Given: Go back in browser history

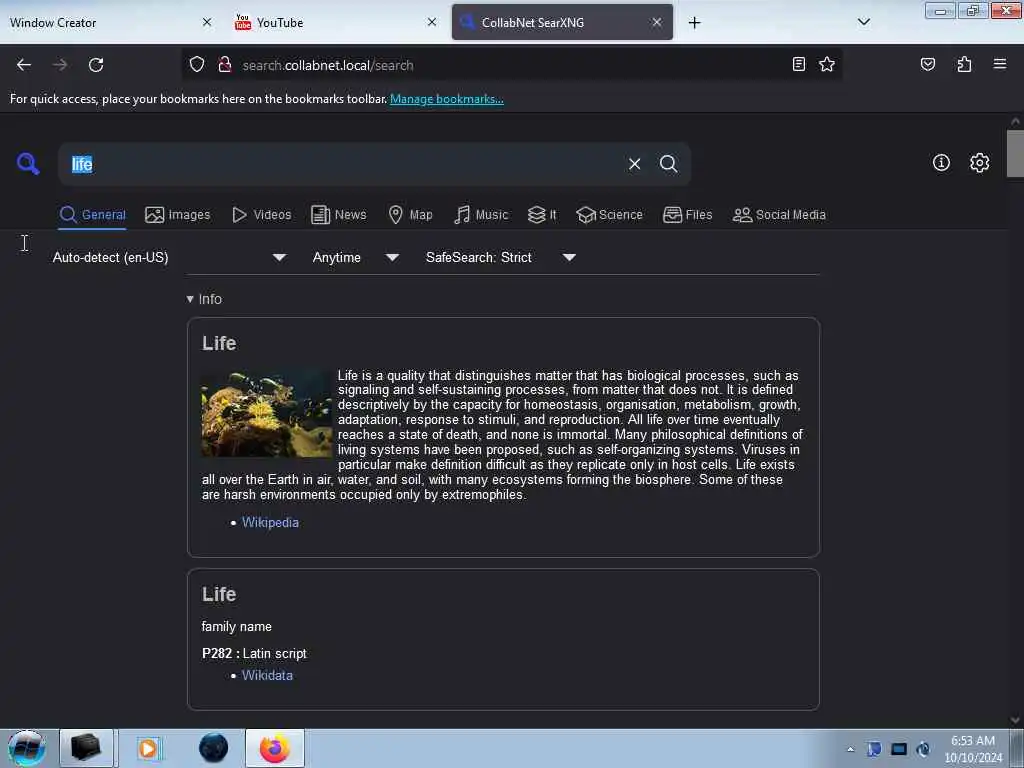Looking at the screenshot, I should click(24, 65).
